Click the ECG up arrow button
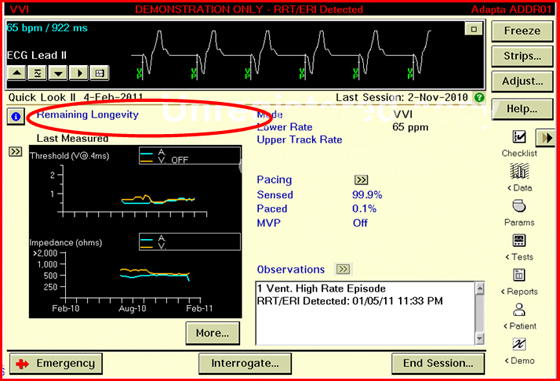The image size is (560, 381). point(16,73)
